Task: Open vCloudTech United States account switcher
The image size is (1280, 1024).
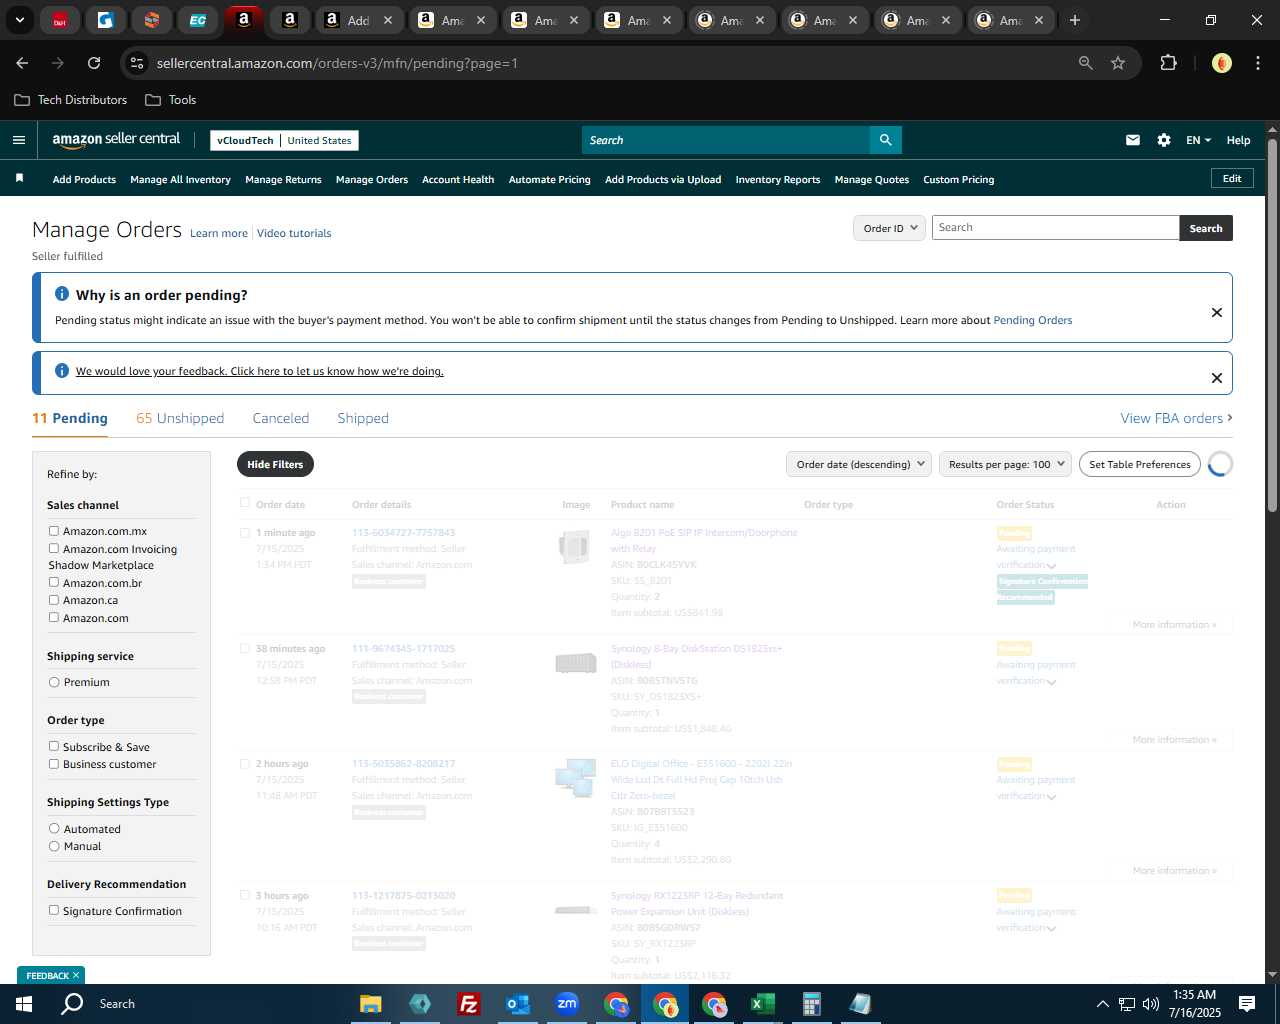Action: [284, 140]
